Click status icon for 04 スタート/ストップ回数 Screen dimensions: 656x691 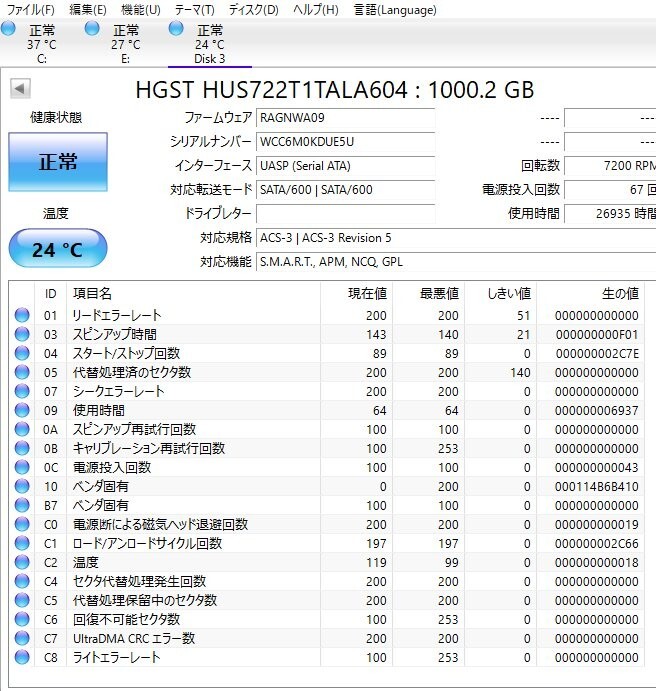pos(22,353)
